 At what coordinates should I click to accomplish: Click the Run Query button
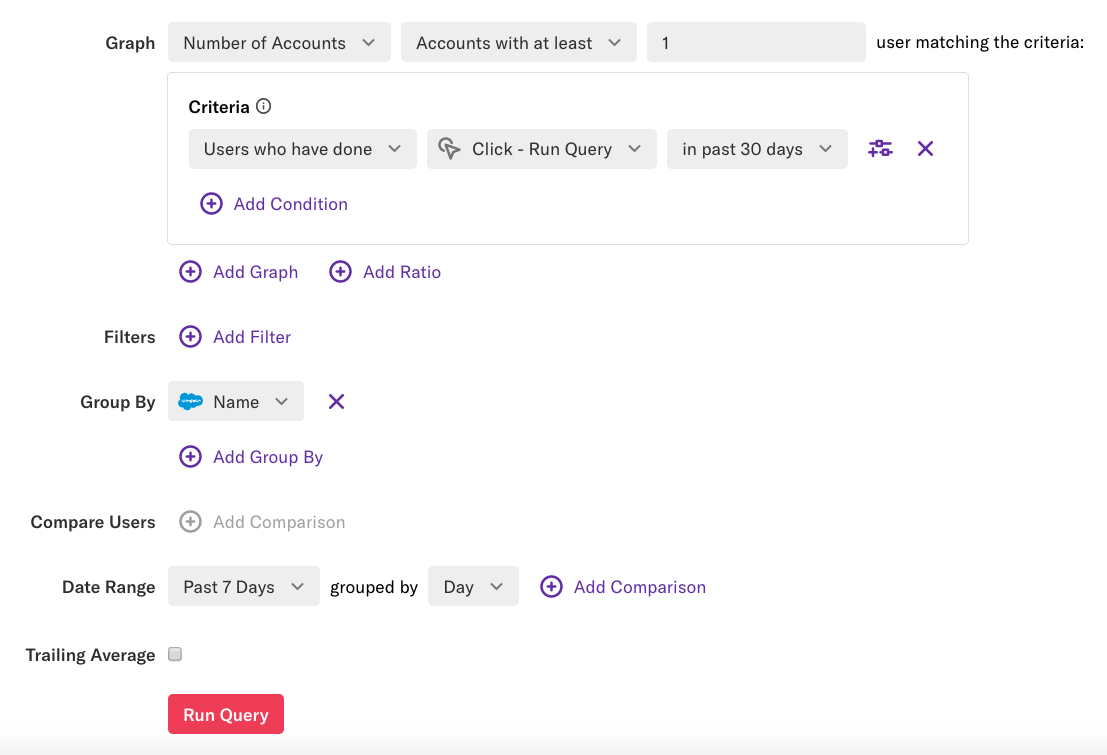[226, 714]
